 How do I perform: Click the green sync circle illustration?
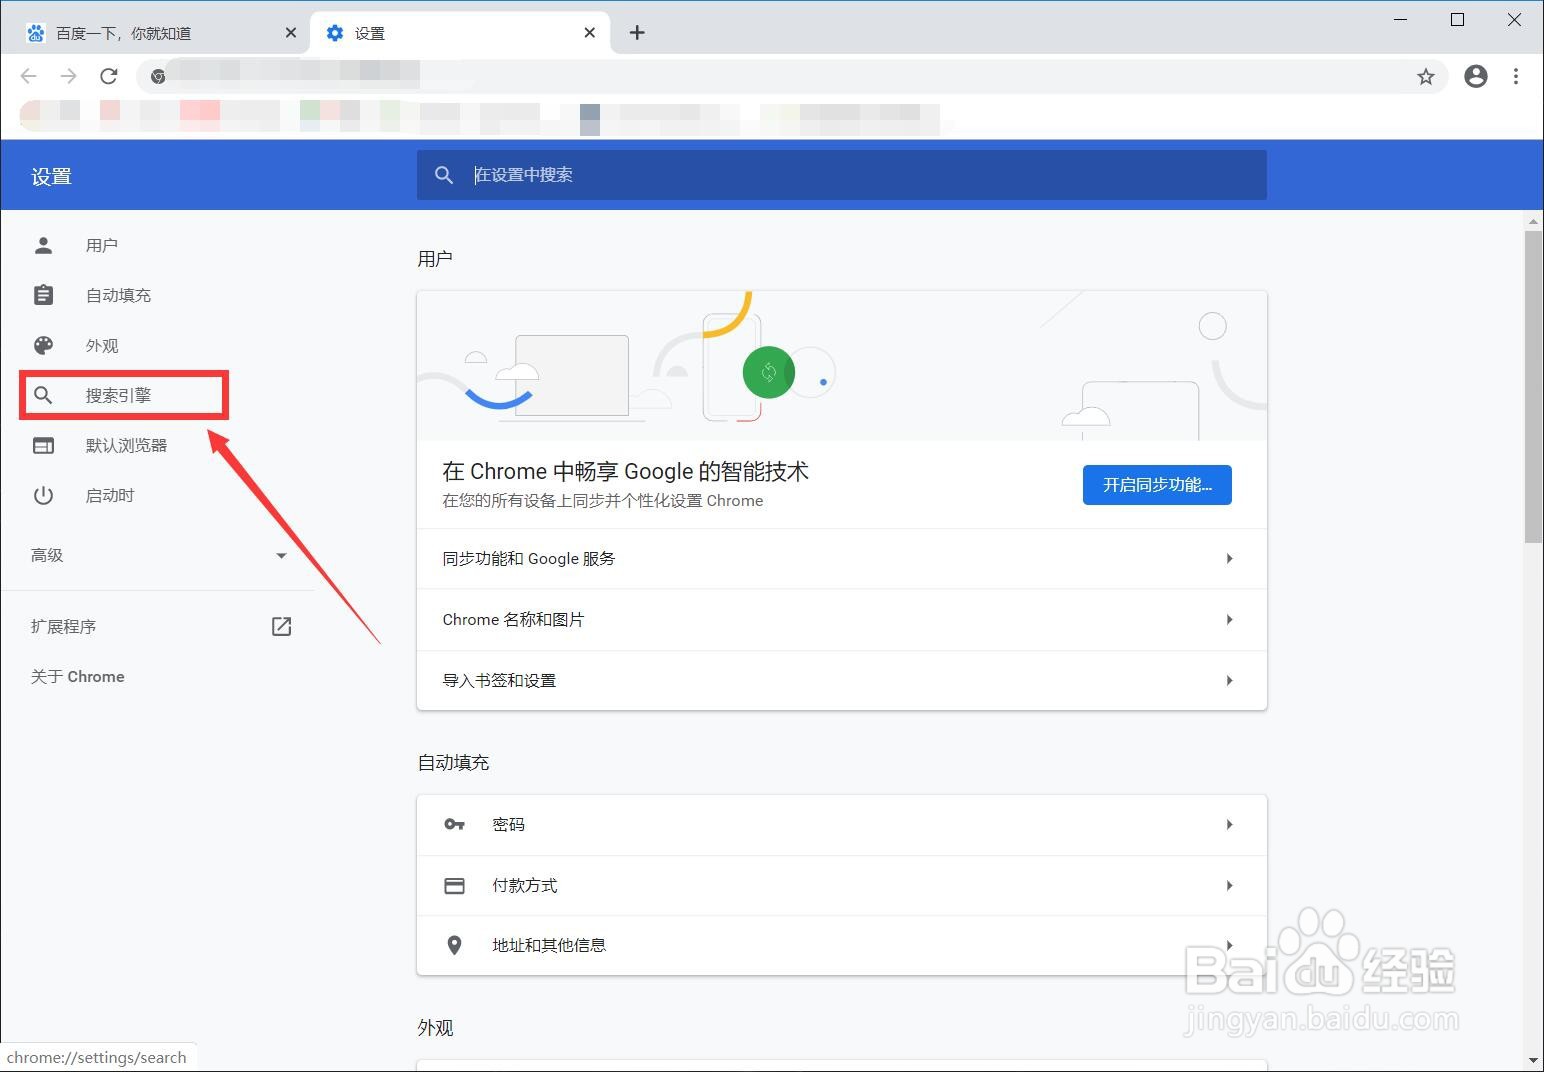pyautogui.click(x=769, y=373)
